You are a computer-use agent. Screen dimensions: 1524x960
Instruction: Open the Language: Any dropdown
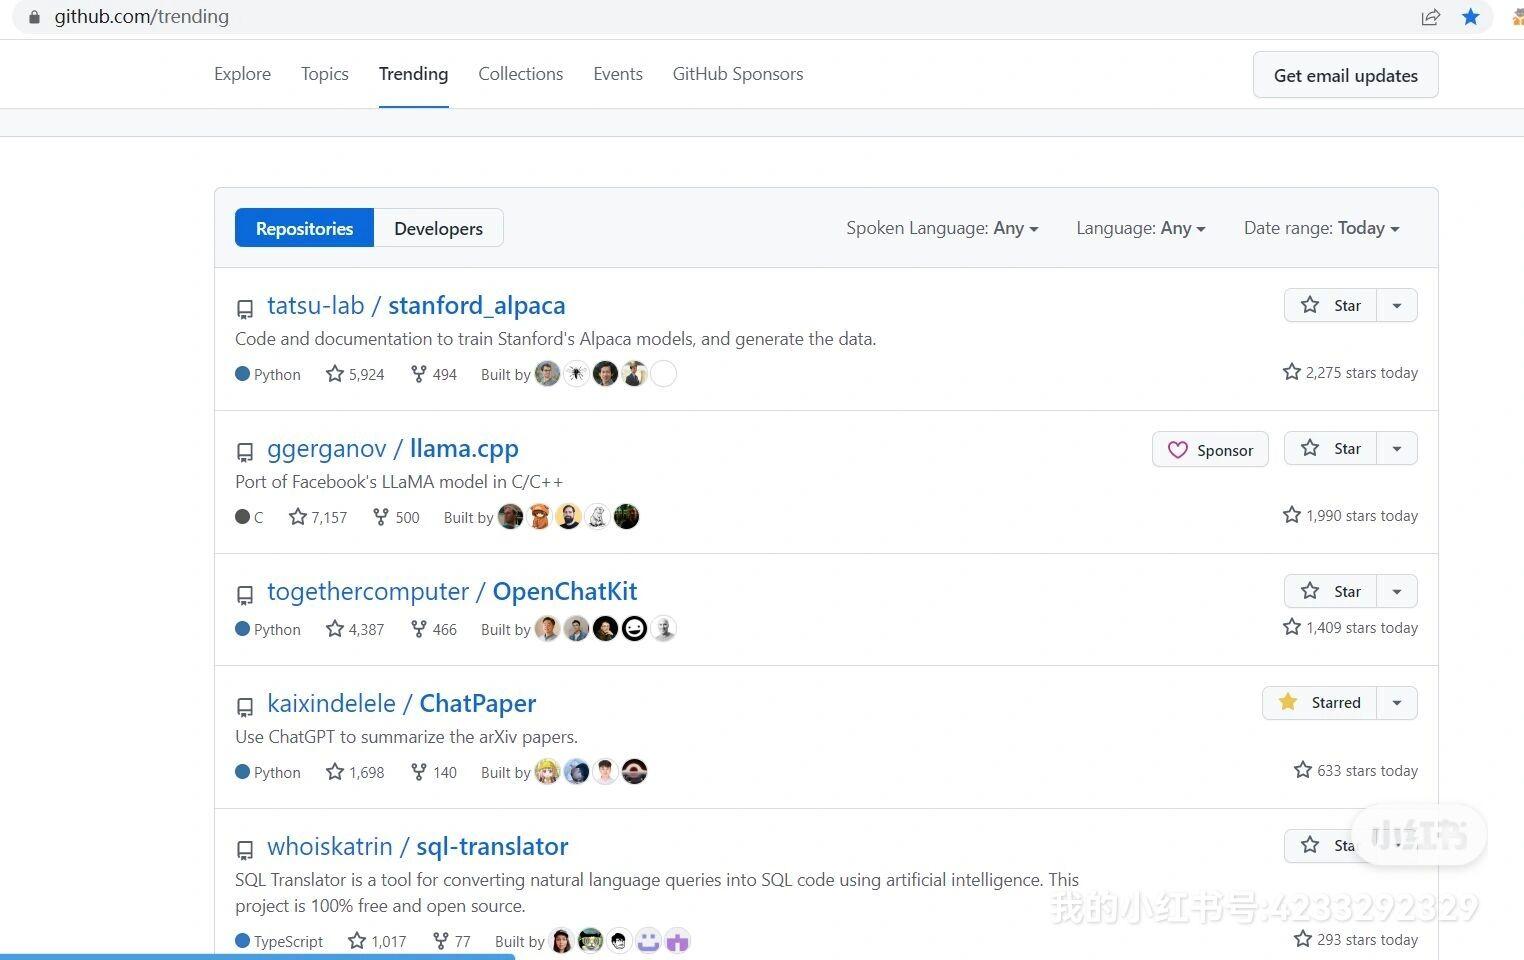click(1140, 228)
